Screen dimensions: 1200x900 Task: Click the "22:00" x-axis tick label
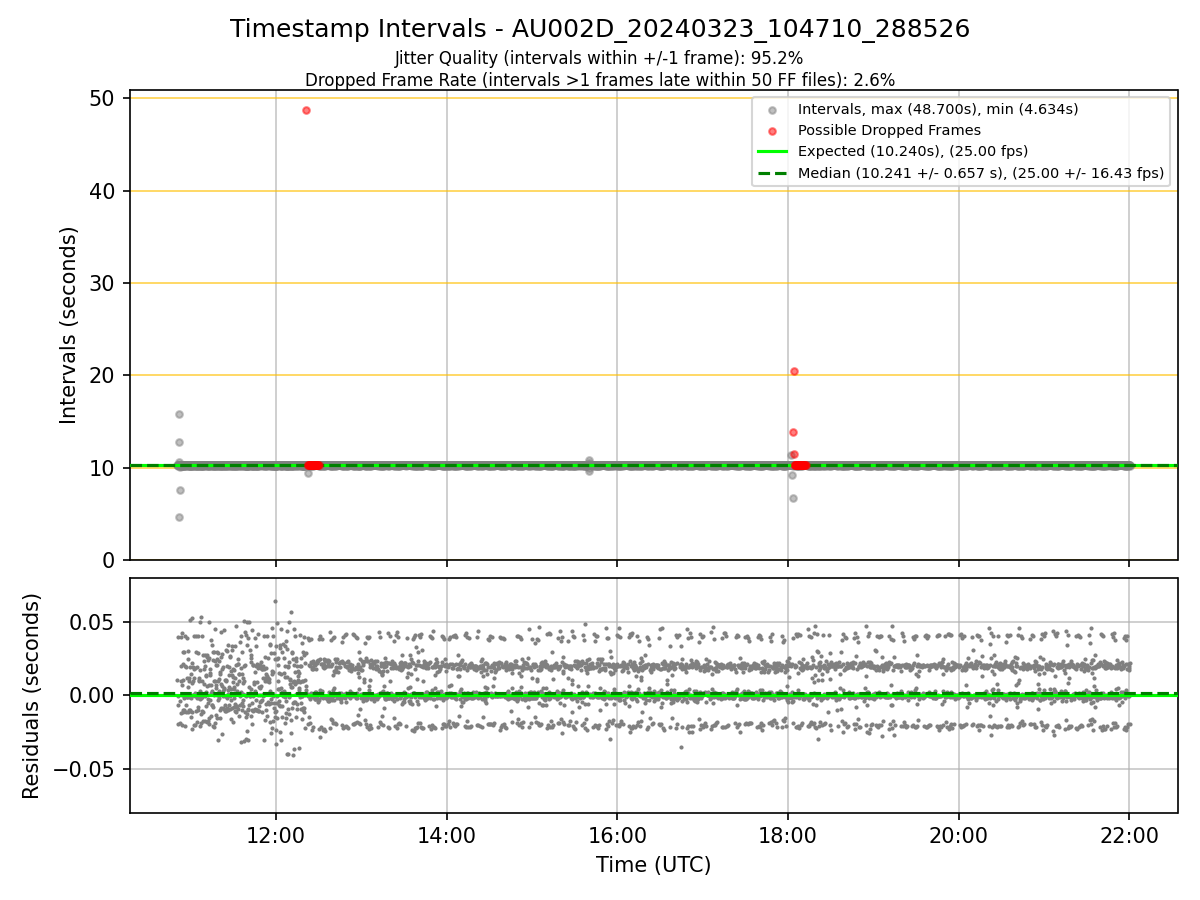click(1129, 834)
